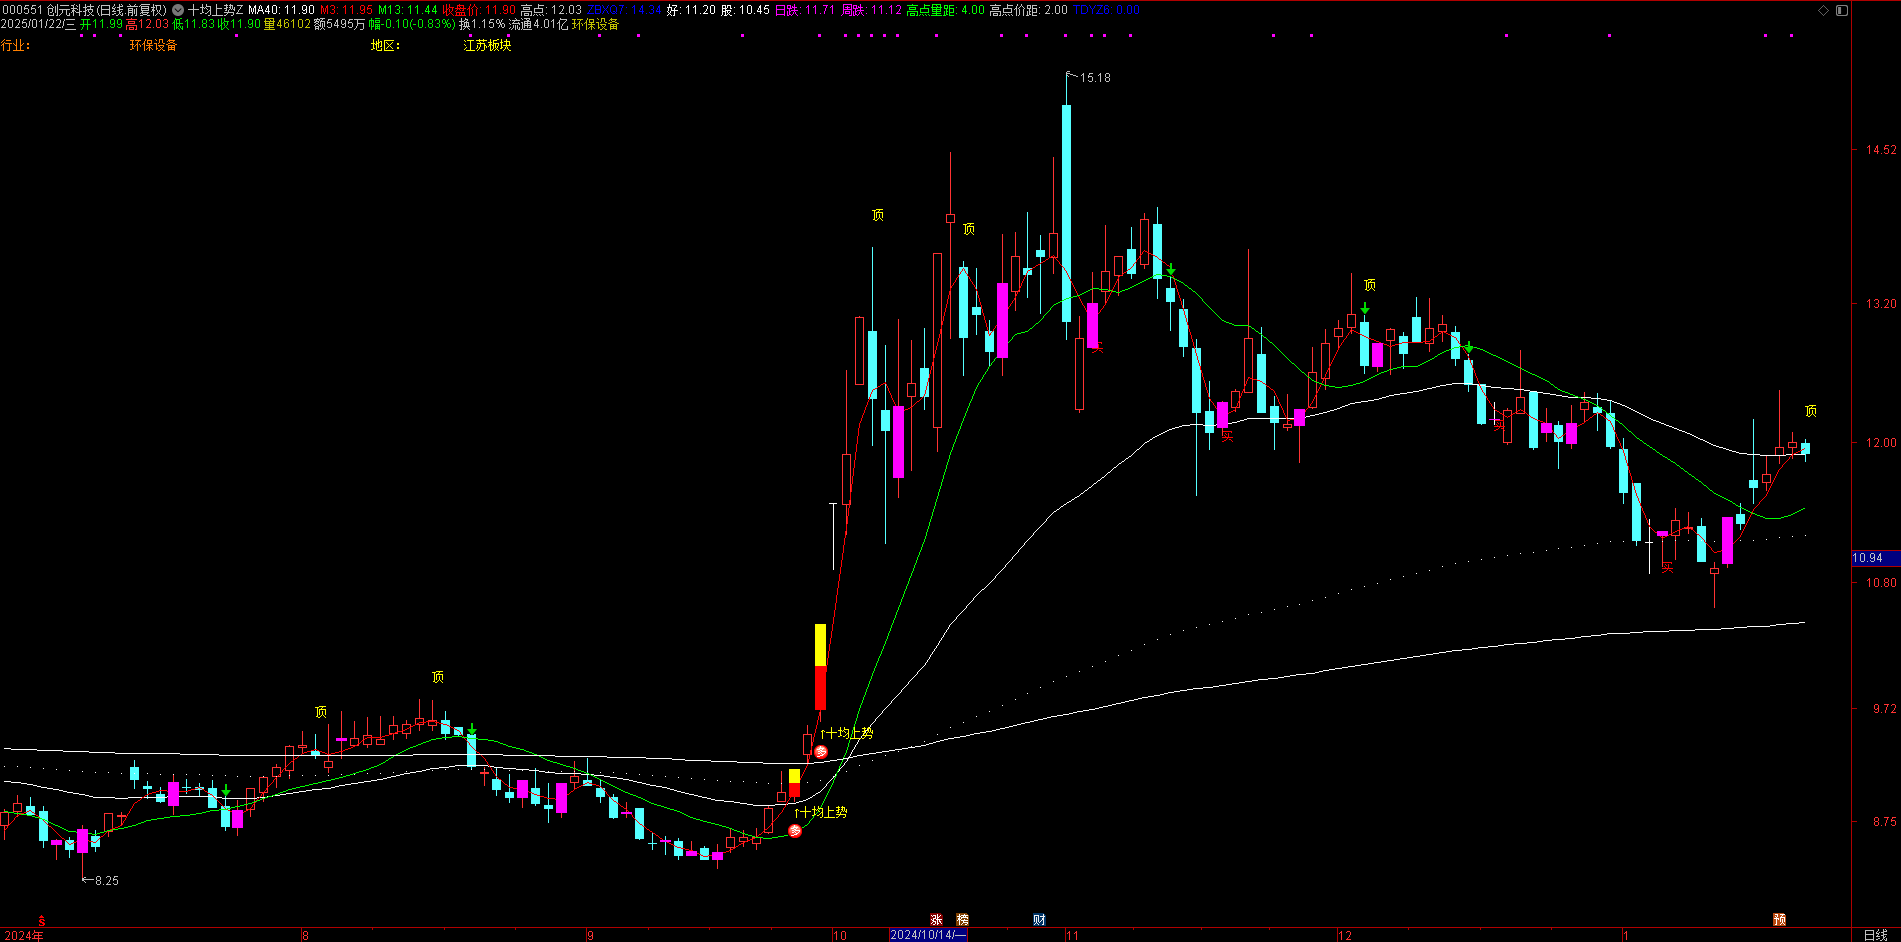This screenshot has height=942, width=1901.
Task: Click the upper 十均上势 signal label
Action: [847, 733]
